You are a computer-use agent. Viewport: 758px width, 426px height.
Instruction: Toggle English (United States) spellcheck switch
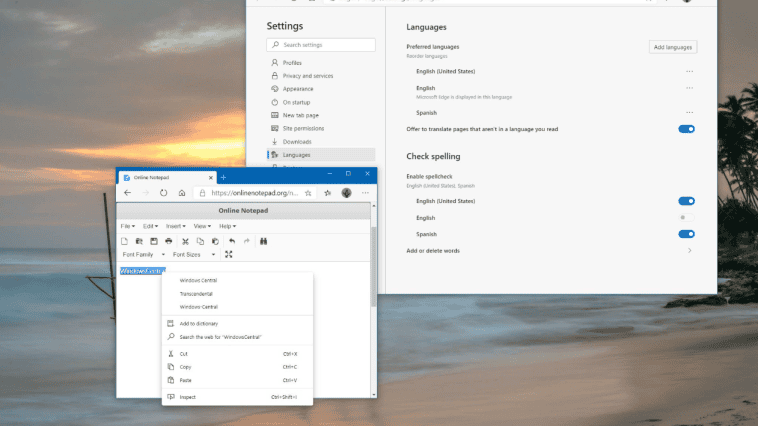pos(686,201)
